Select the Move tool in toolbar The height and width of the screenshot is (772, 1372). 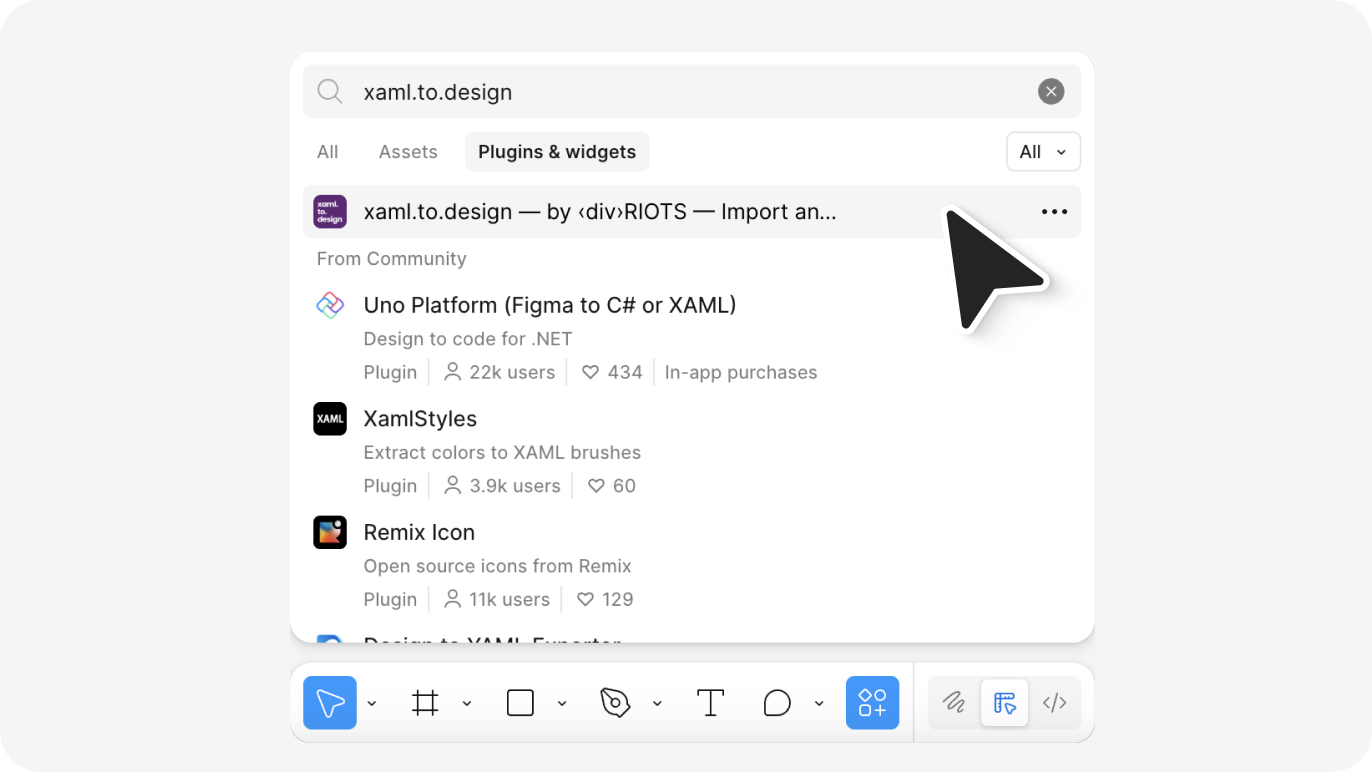point(330,703)
